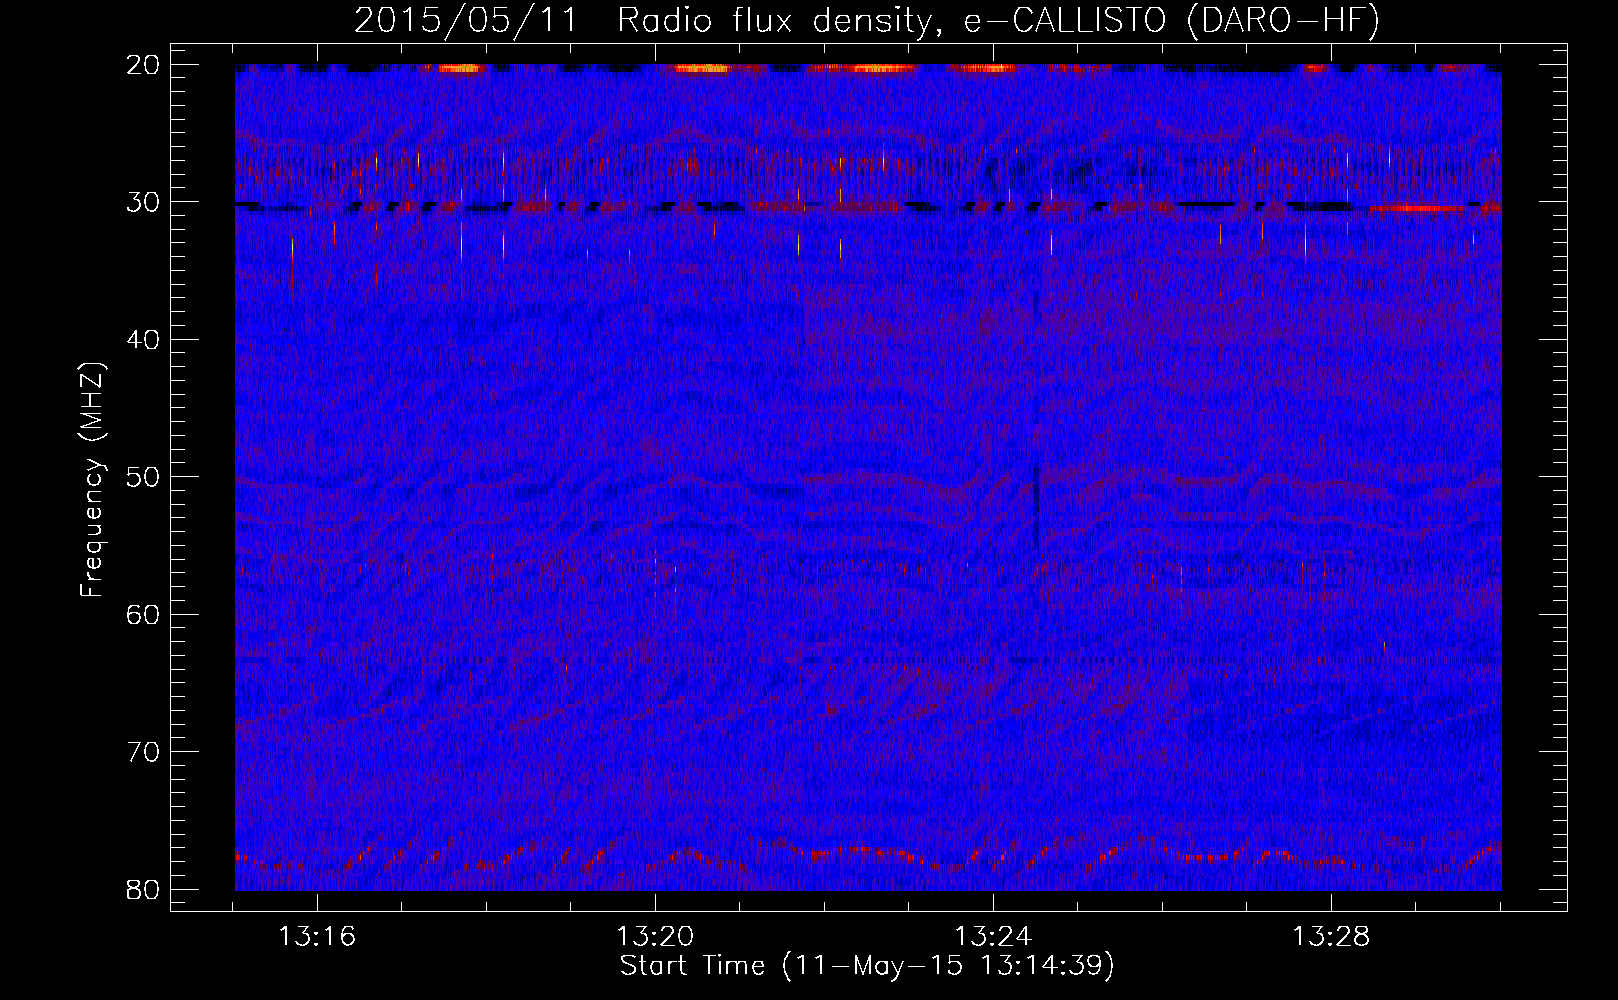
Task: Click the 40 MHz frequency tick label
Action: pyautogui.click(x=144, y=340)
